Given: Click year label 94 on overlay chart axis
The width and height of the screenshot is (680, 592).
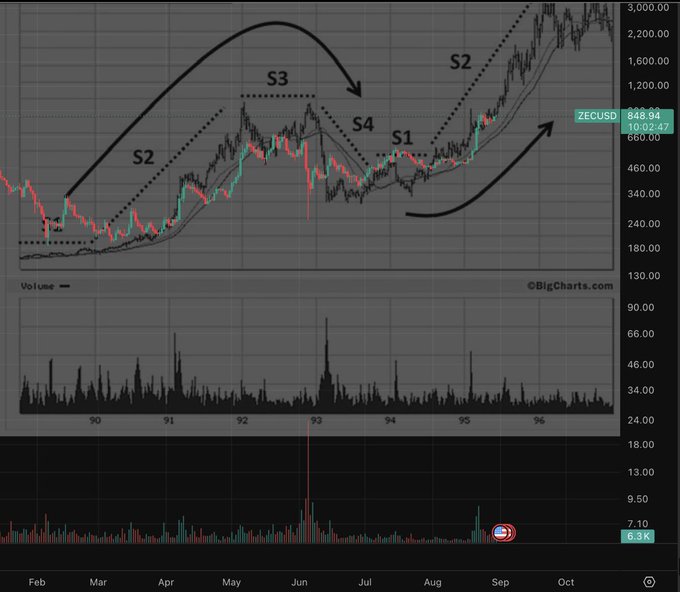Looking at the screenshot, I should tap(390, 420).
